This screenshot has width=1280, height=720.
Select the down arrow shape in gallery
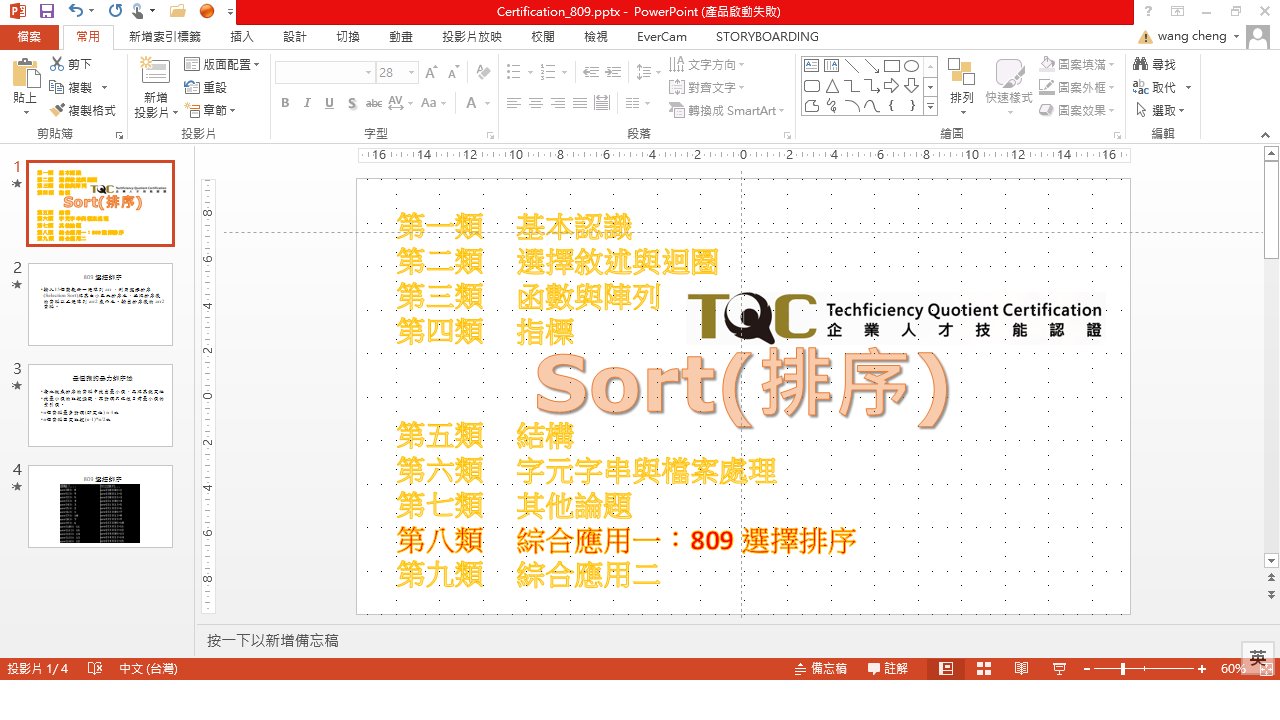tap(911, 86)
